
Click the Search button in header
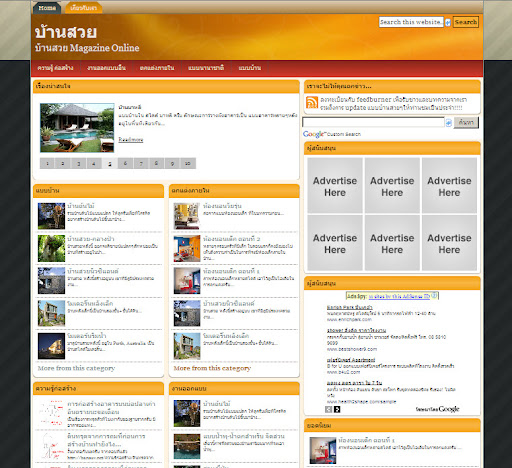pyautogui.click(x=466, y=22)
